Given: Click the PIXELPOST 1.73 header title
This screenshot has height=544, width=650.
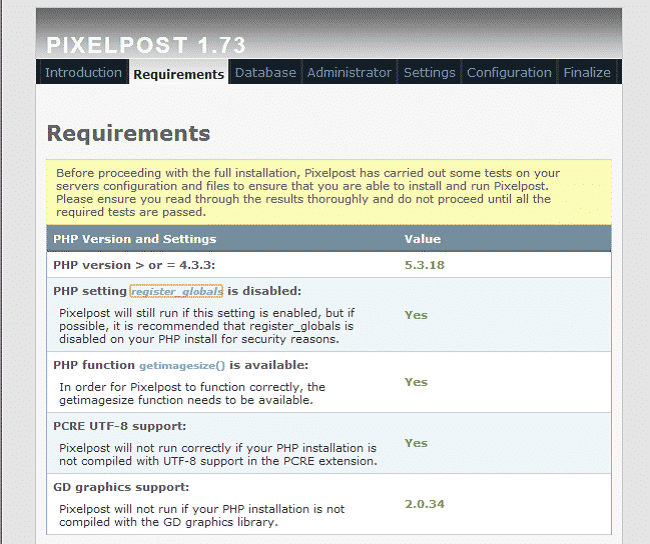Looking at the screenshot, I should pyautogui.click(x=146, y=45).
